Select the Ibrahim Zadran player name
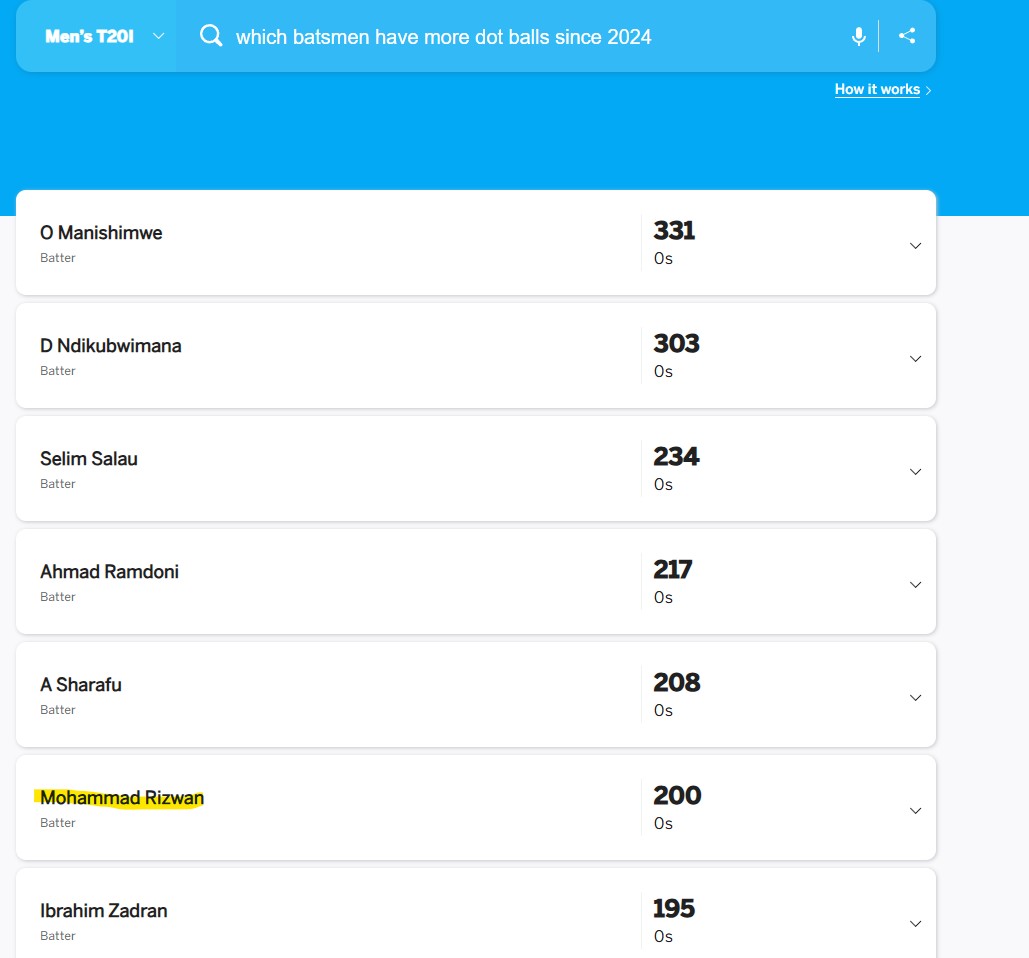This screenshot has width=1029, height=958. click(x=104, y=910)
